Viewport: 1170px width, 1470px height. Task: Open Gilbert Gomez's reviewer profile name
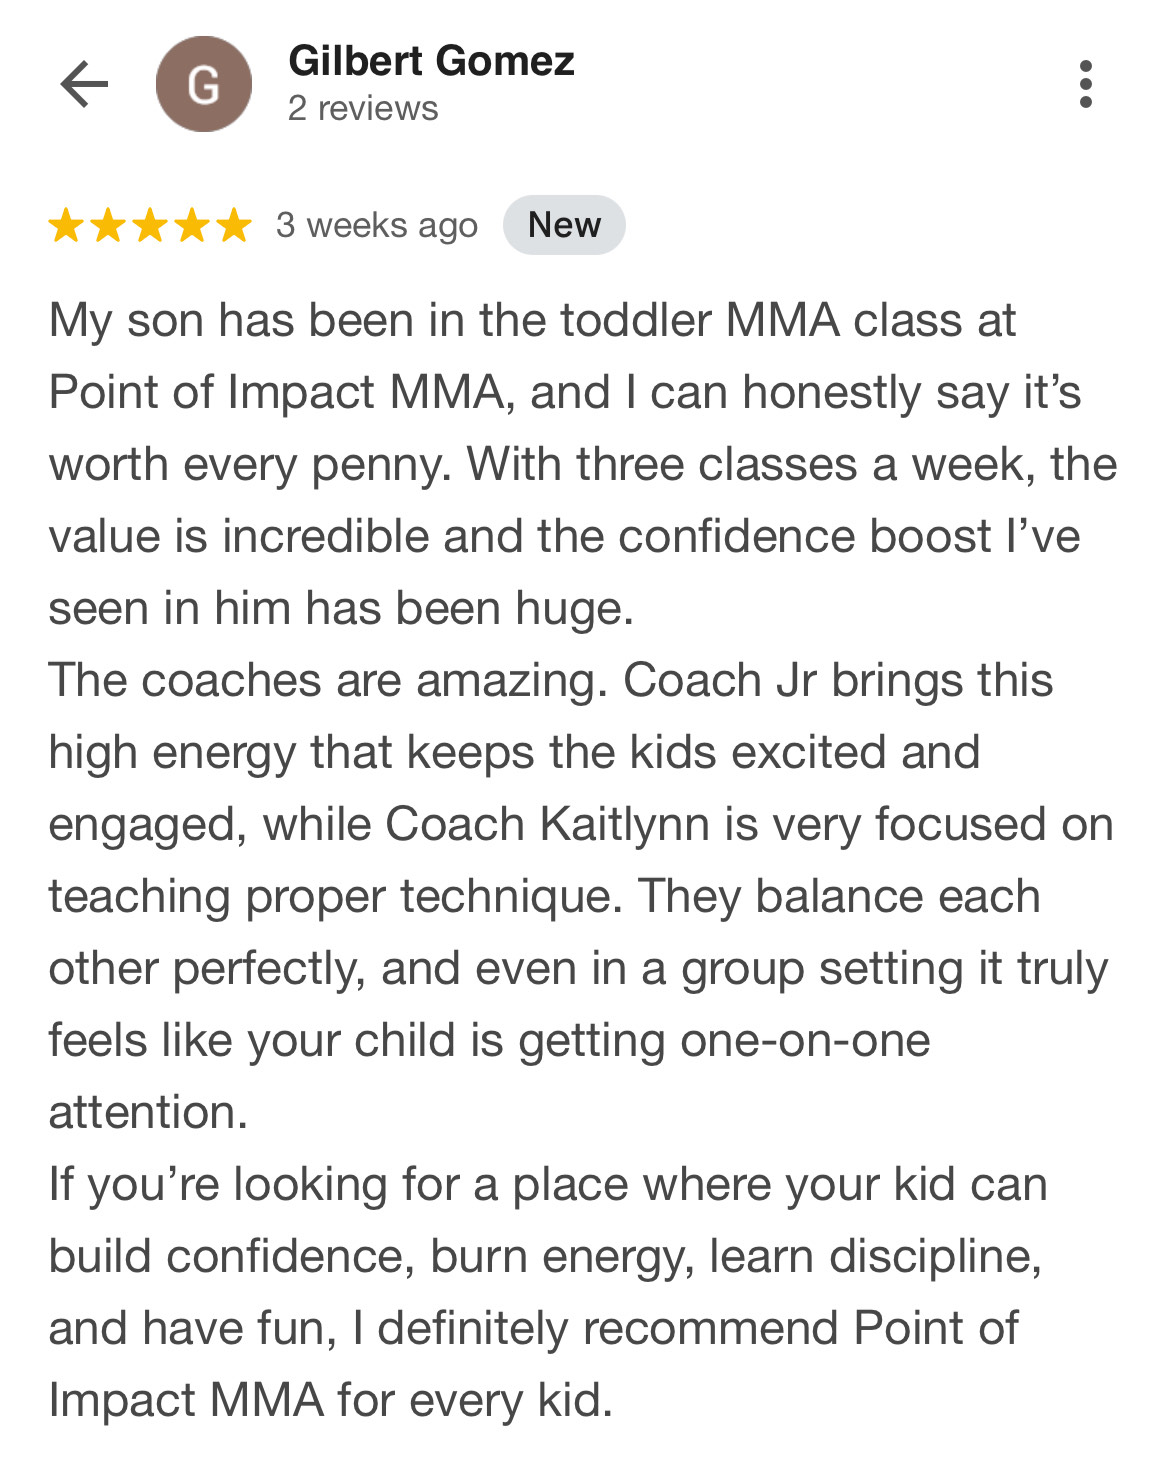point(431,61)
